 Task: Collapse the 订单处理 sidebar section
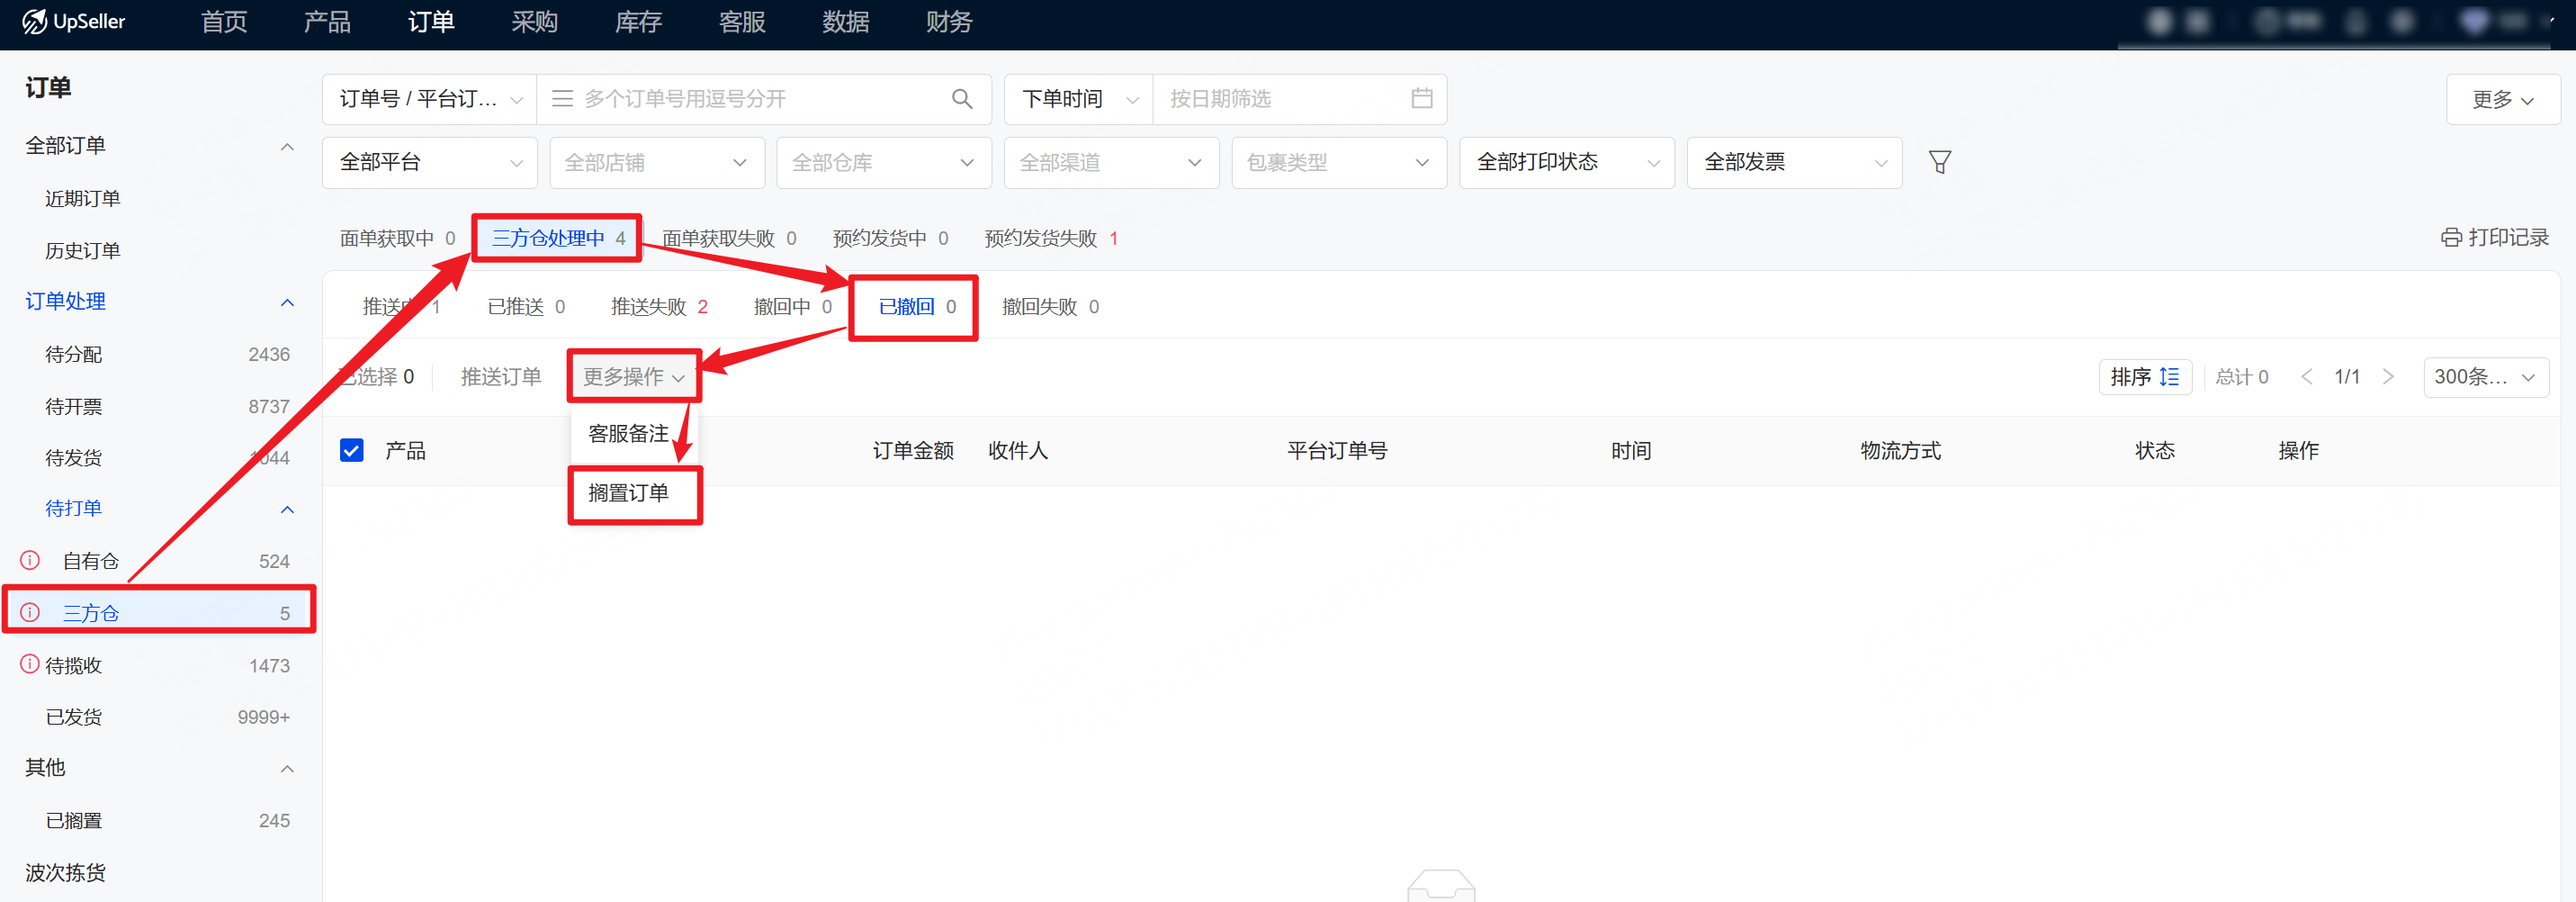[287, 302]
